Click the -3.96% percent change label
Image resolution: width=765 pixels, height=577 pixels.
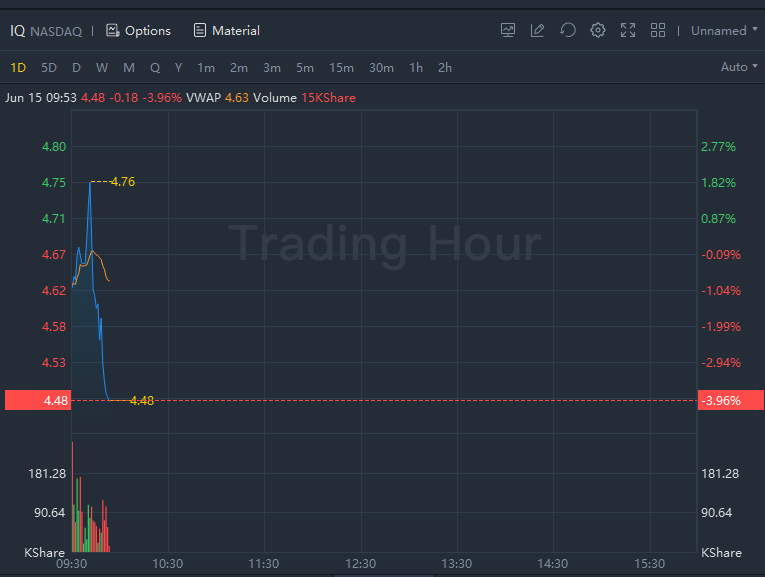[721, 401]
